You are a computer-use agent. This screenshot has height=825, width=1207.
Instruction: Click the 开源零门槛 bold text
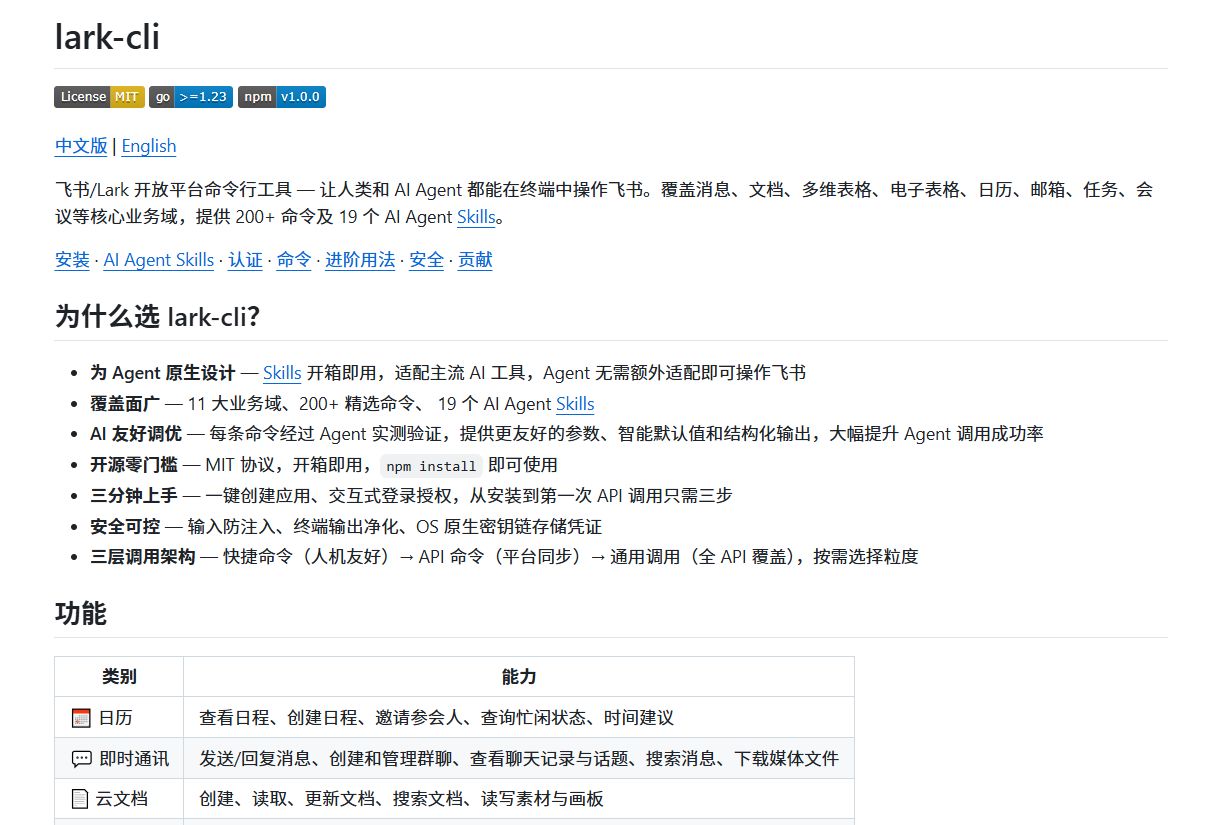point(134,465)
